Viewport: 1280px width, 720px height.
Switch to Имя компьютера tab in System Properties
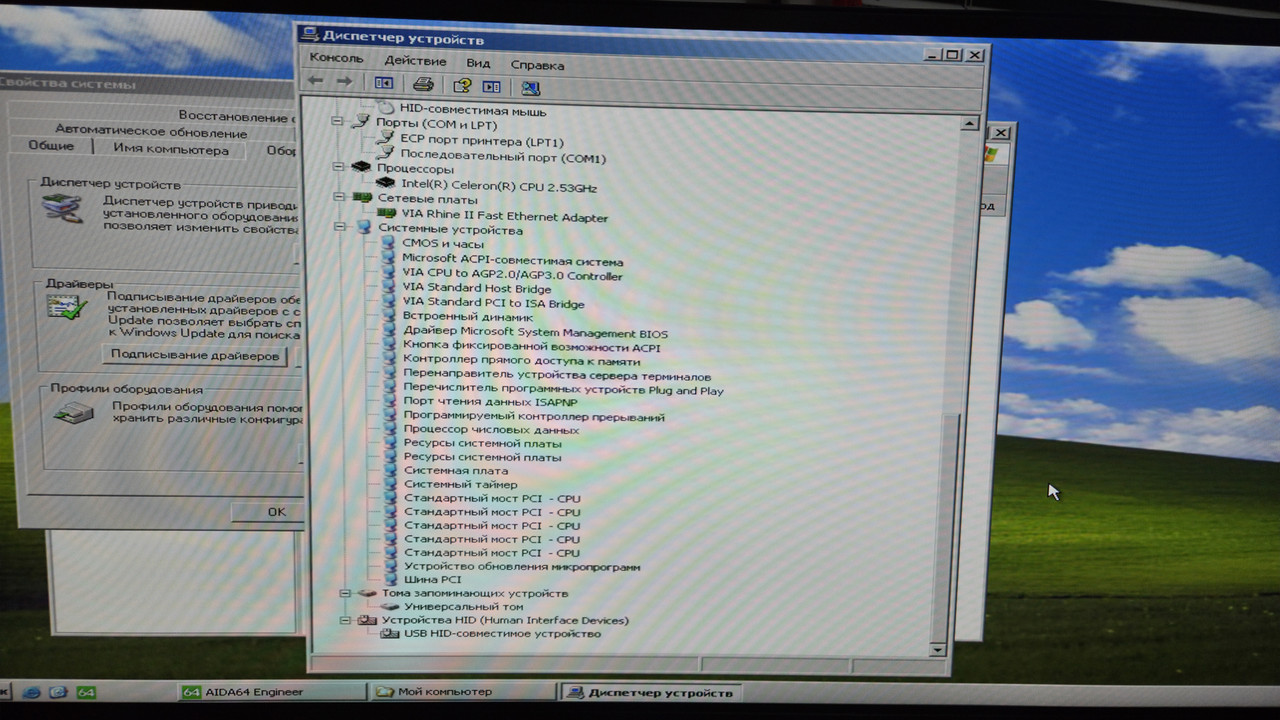(171, 149)
